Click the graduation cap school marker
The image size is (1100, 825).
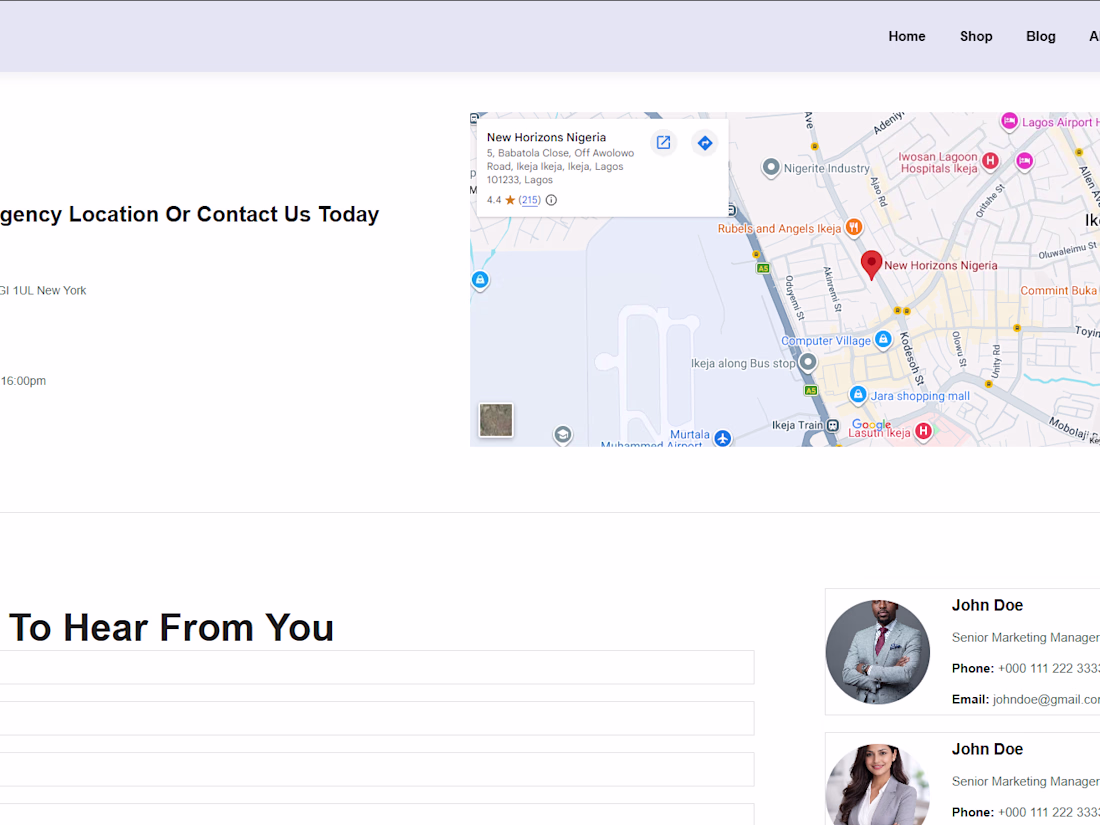(x=563, y=435)
